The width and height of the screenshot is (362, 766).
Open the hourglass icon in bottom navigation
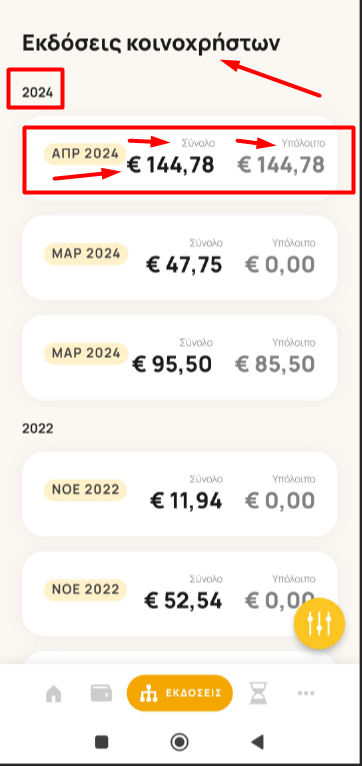258,693
